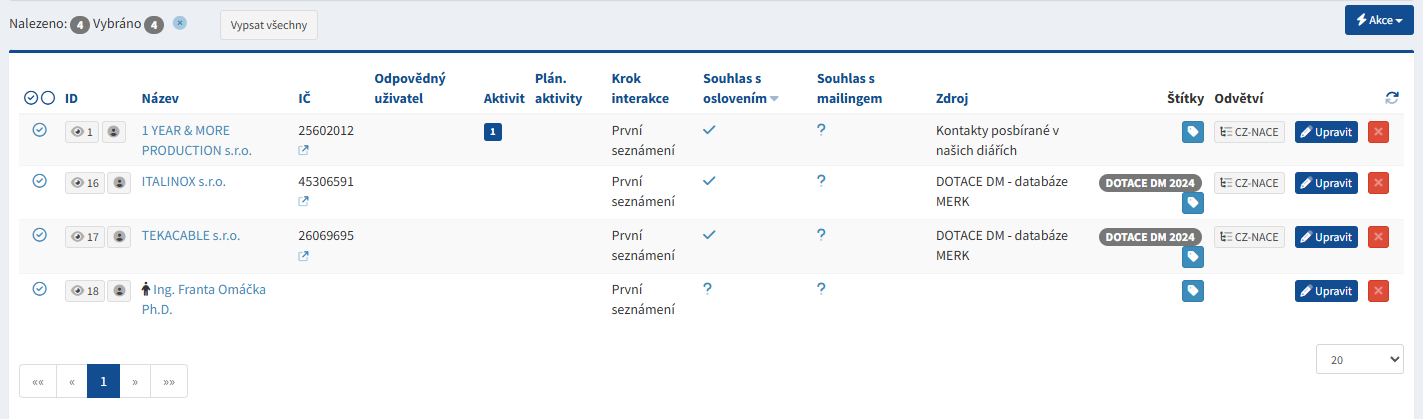Click the DOTACE DM 2024 tag on the TEKACABLE row
Screen dimensions: 1423x419
click(1149, 237)
